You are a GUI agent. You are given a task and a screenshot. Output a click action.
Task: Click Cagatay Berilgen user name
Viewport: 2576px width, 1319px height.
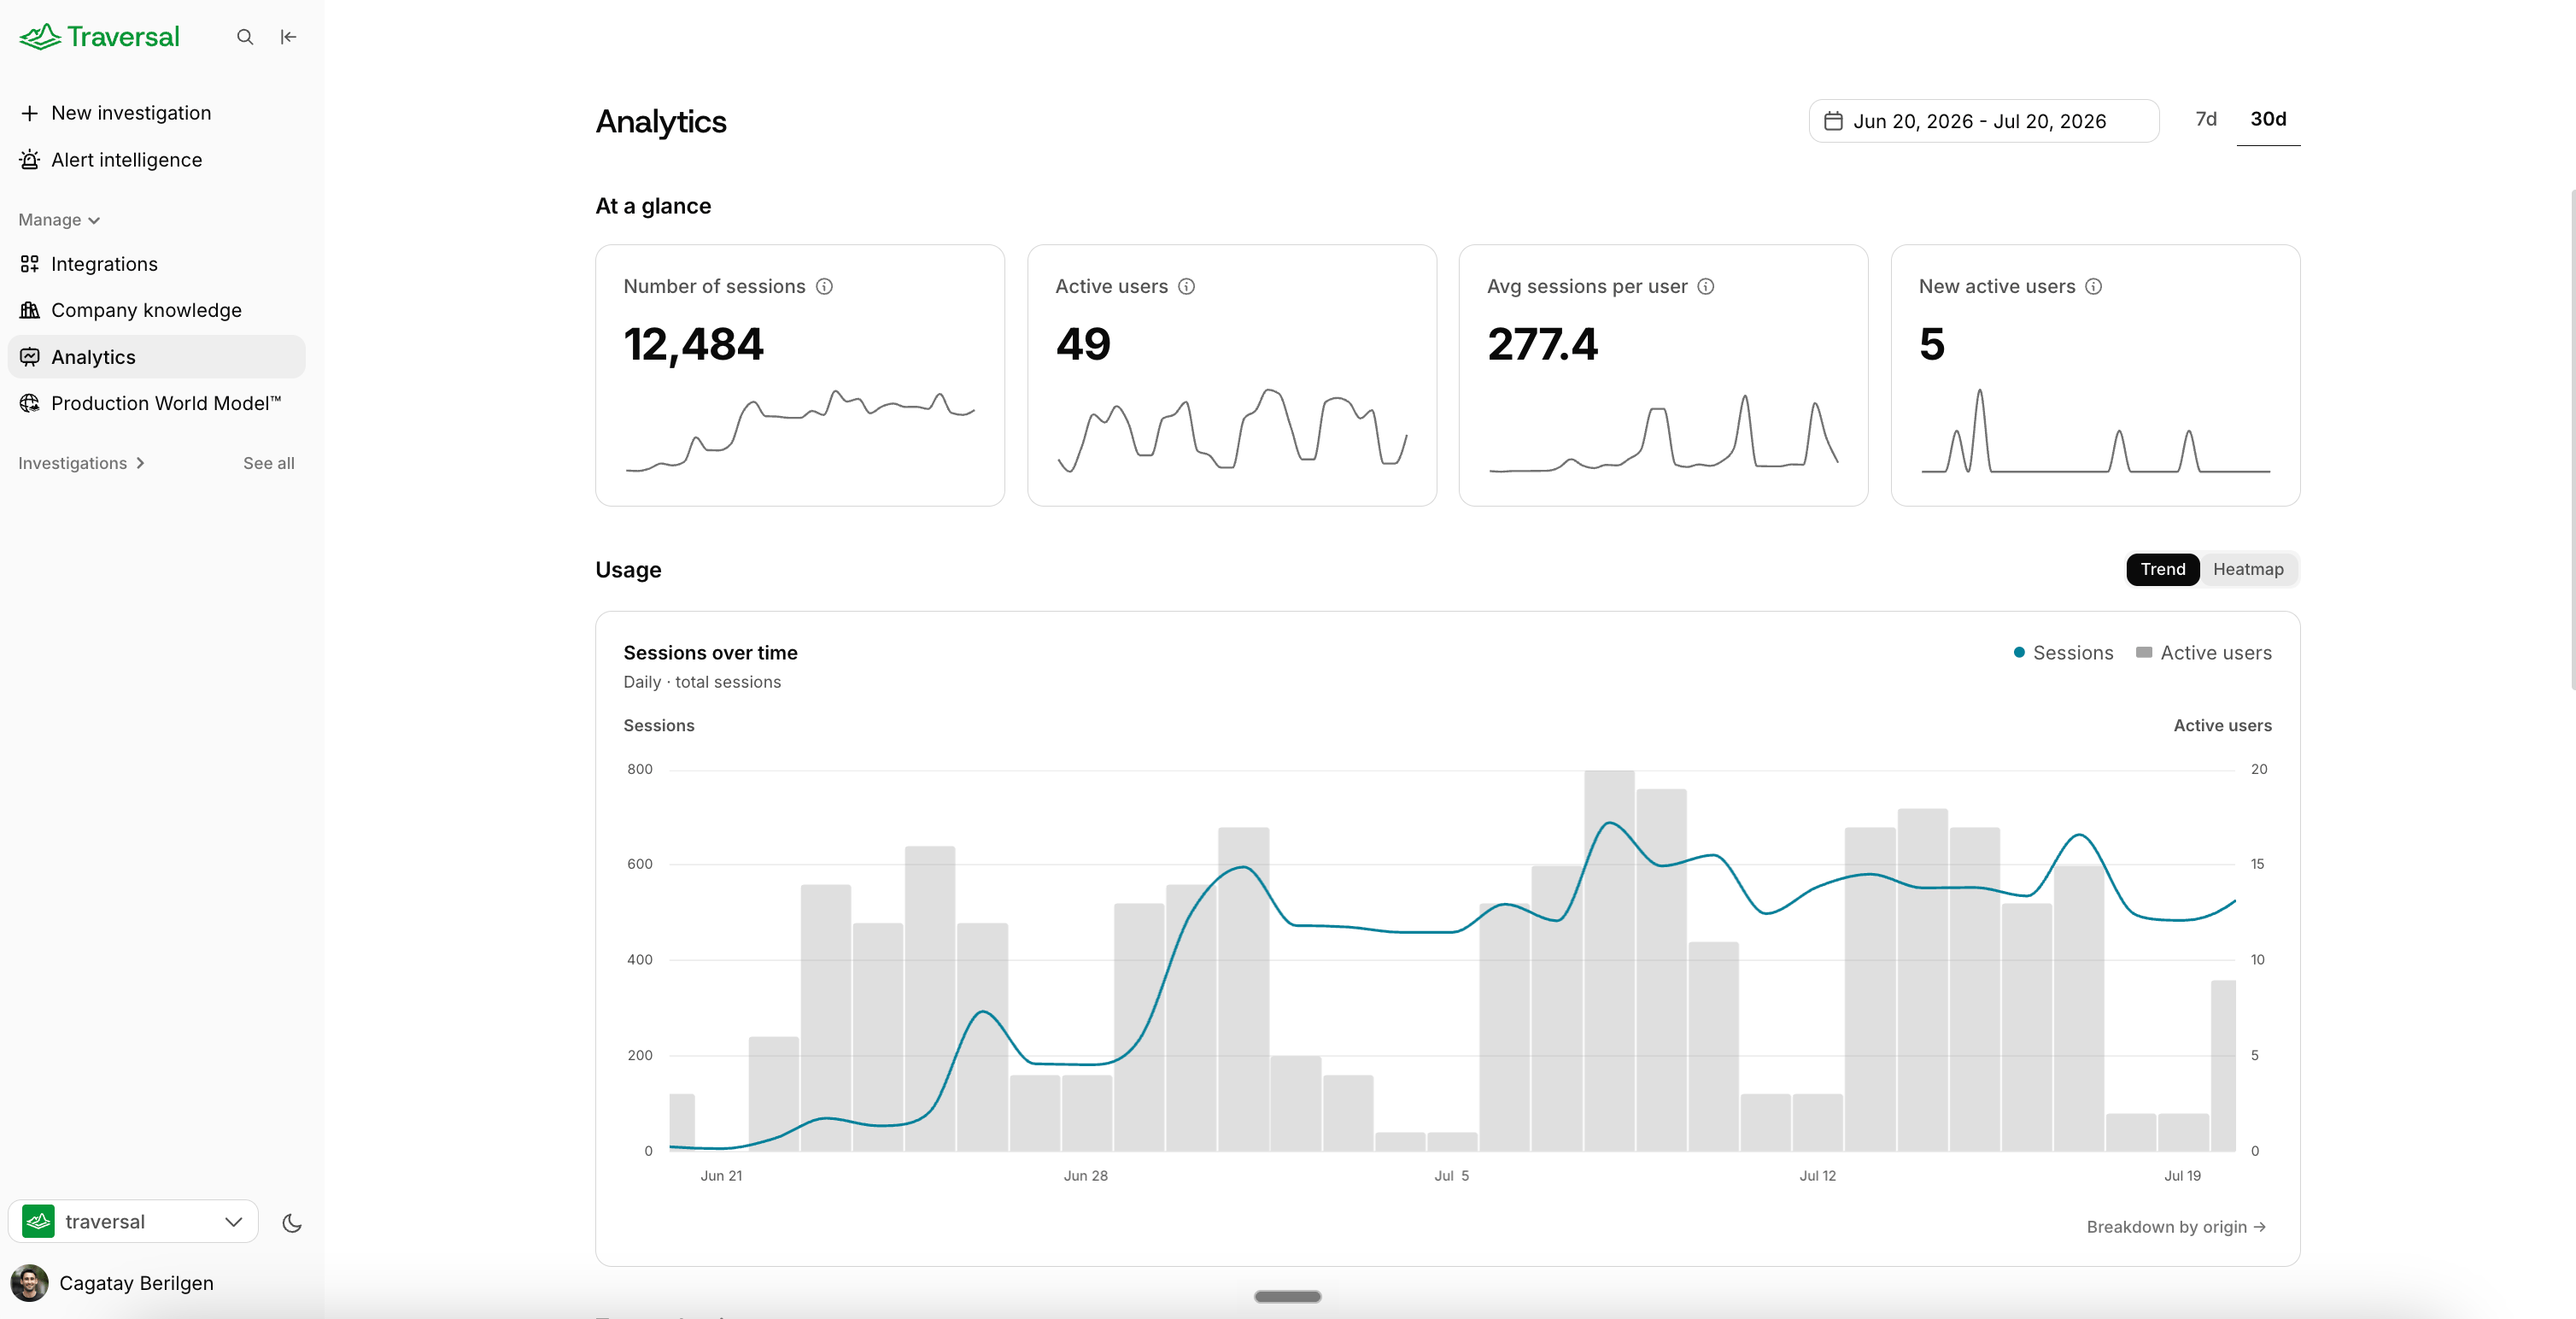(x=136, y=1283)
